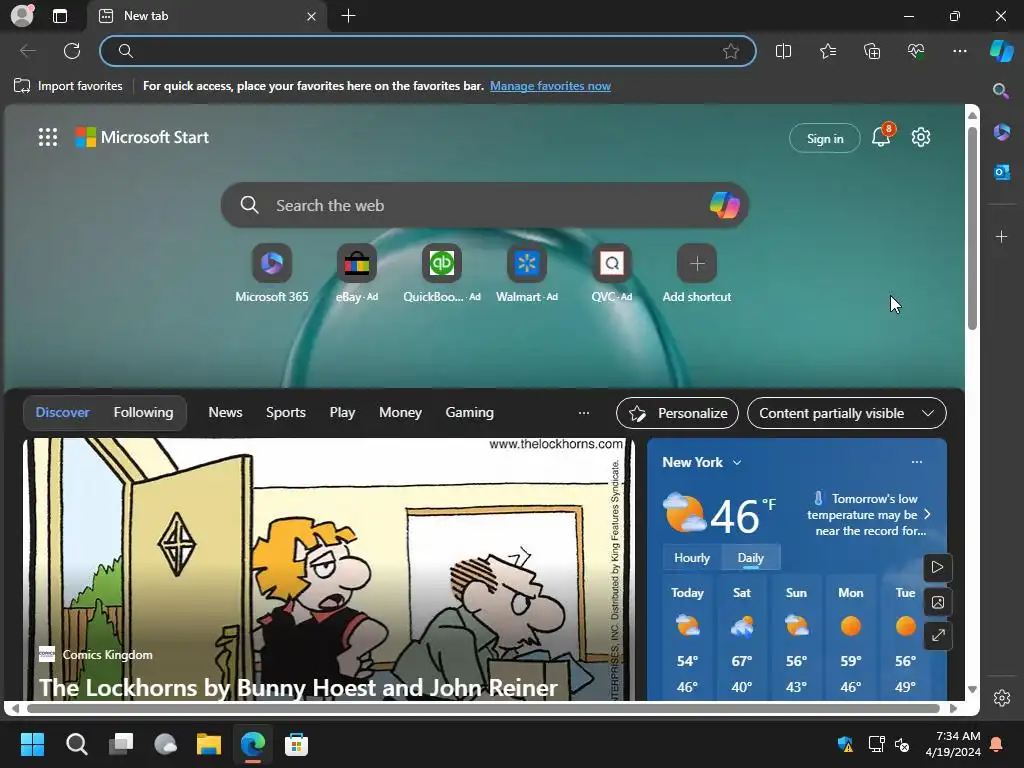1024x768 pixels.
Task: Click the vertical page scrollbar
Action: (x=972, y=229)
